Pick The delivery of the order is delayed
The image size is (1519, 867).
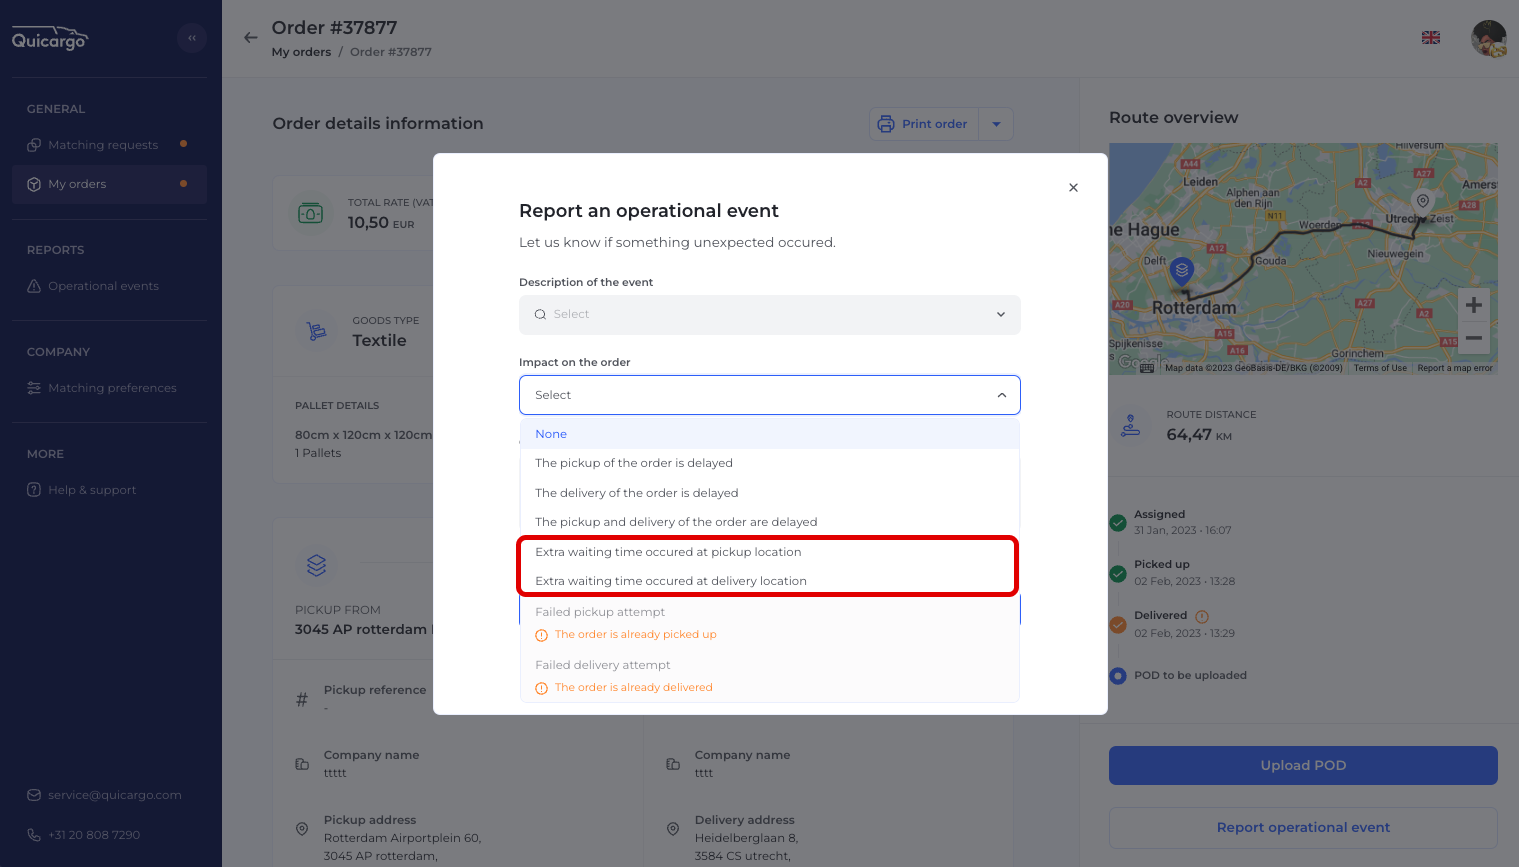pos(637,493)
